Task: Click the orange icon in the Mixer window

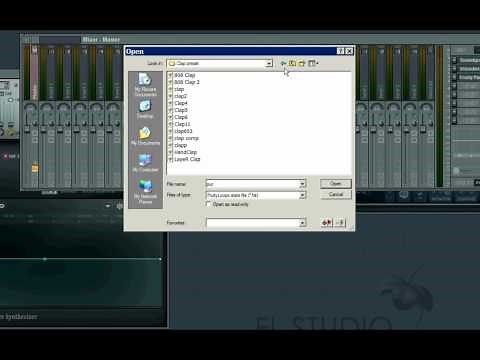Action: [35, 168]
